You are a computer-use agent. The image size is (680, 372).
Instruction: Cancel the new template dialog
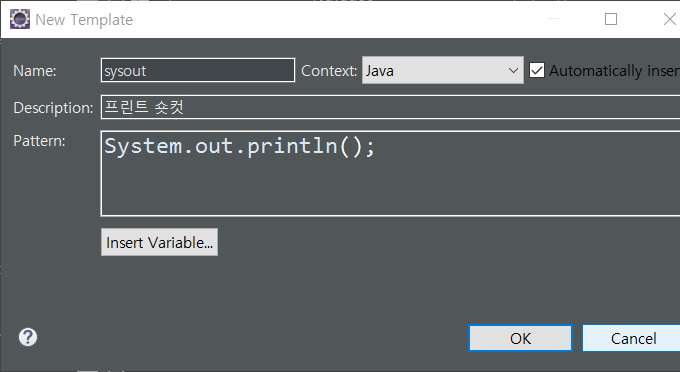(x=633, y=338)
